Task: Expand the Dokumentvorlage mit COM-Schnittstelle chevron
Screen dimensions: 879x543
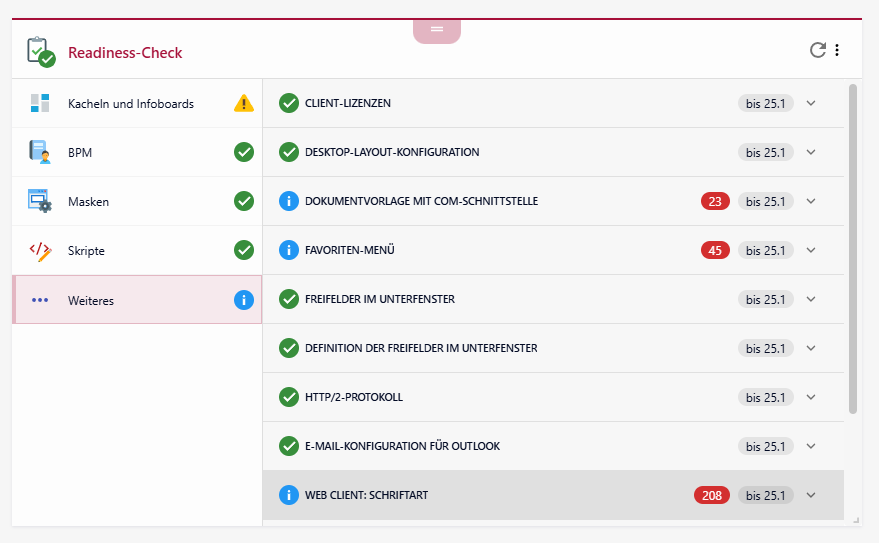Action: click(x=811, y=201)
